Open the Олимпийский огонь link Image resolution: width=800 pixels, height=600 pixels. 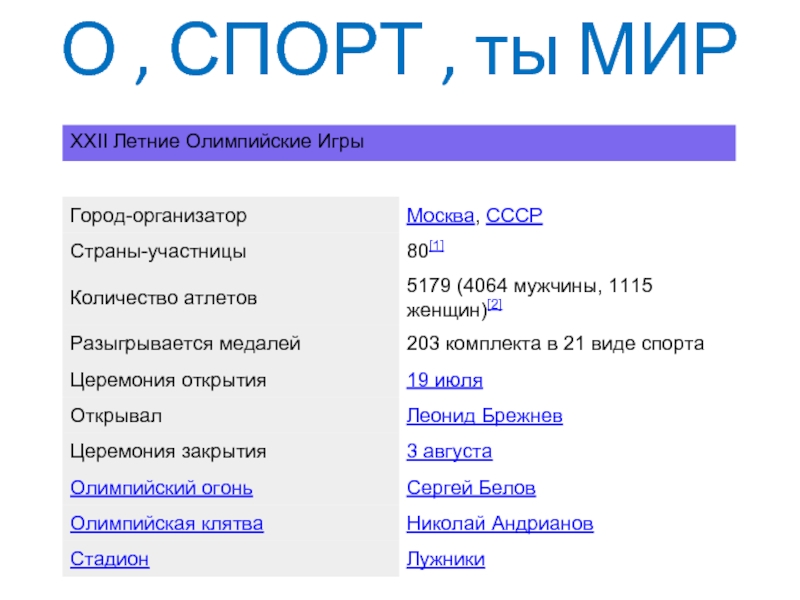(161, 488)
